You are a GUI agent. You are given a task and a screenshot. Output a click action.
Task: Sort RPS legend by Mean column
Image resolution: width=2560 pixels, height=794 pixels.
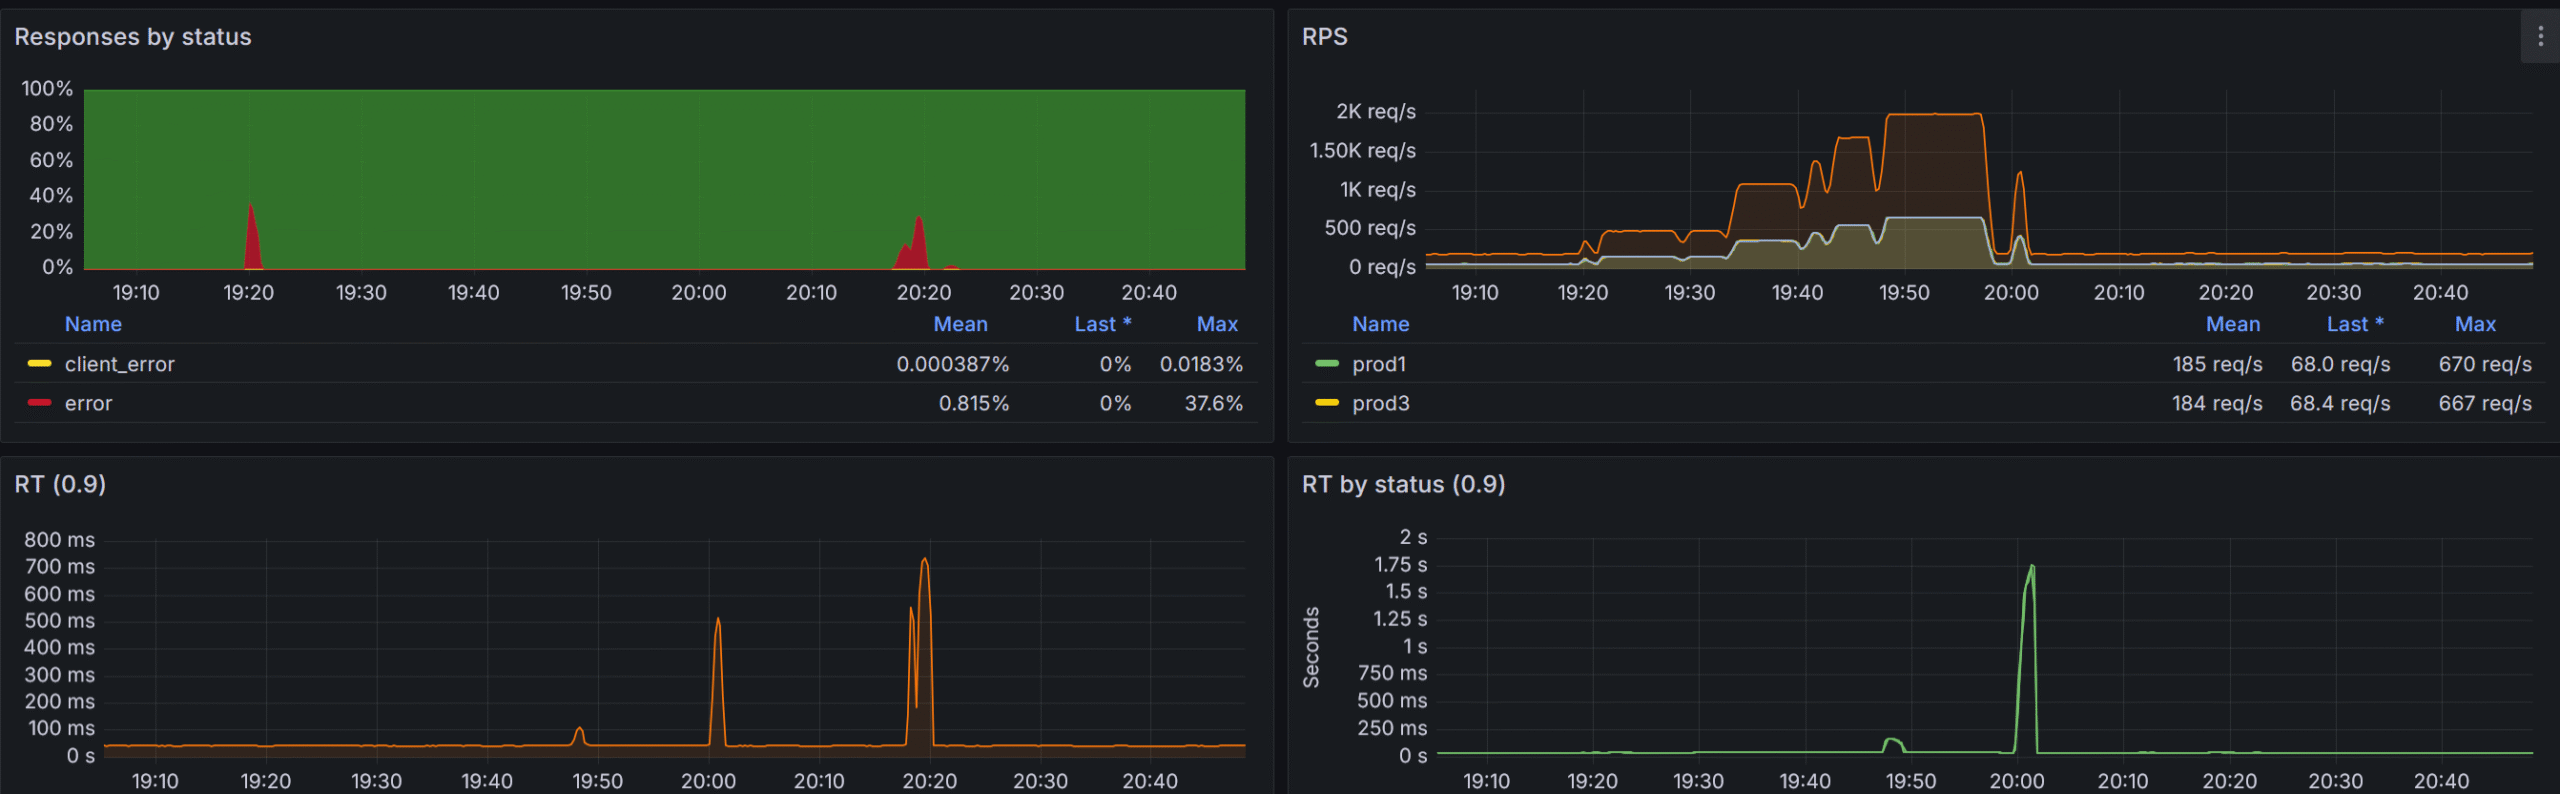[2232, 324]
